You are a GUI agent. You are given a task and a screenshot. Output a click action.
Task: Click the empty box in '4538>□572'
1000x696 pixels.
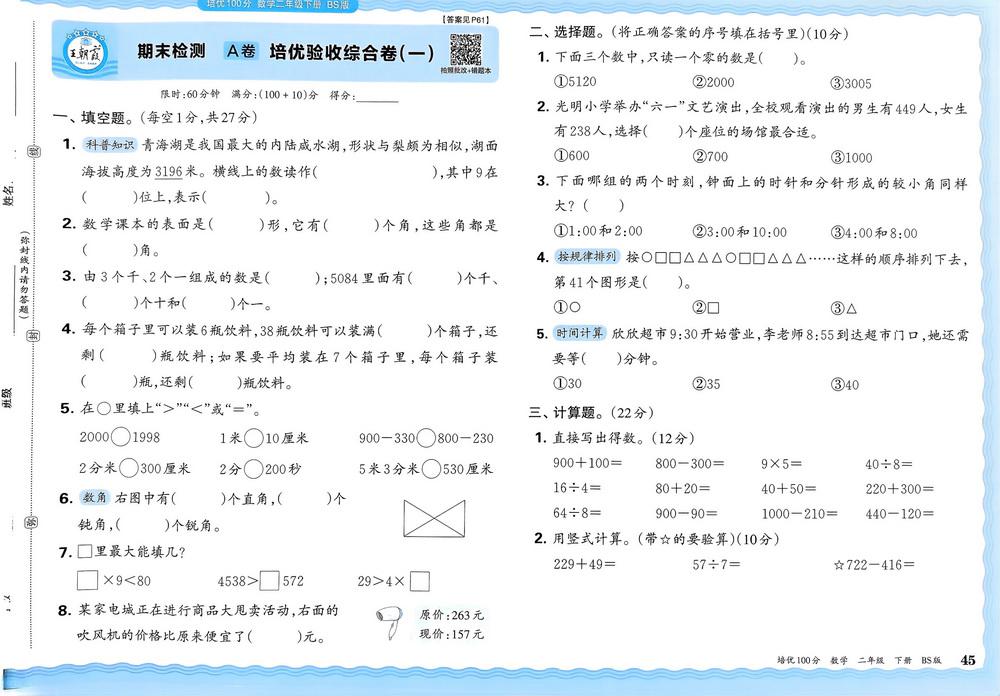[269, 581]
